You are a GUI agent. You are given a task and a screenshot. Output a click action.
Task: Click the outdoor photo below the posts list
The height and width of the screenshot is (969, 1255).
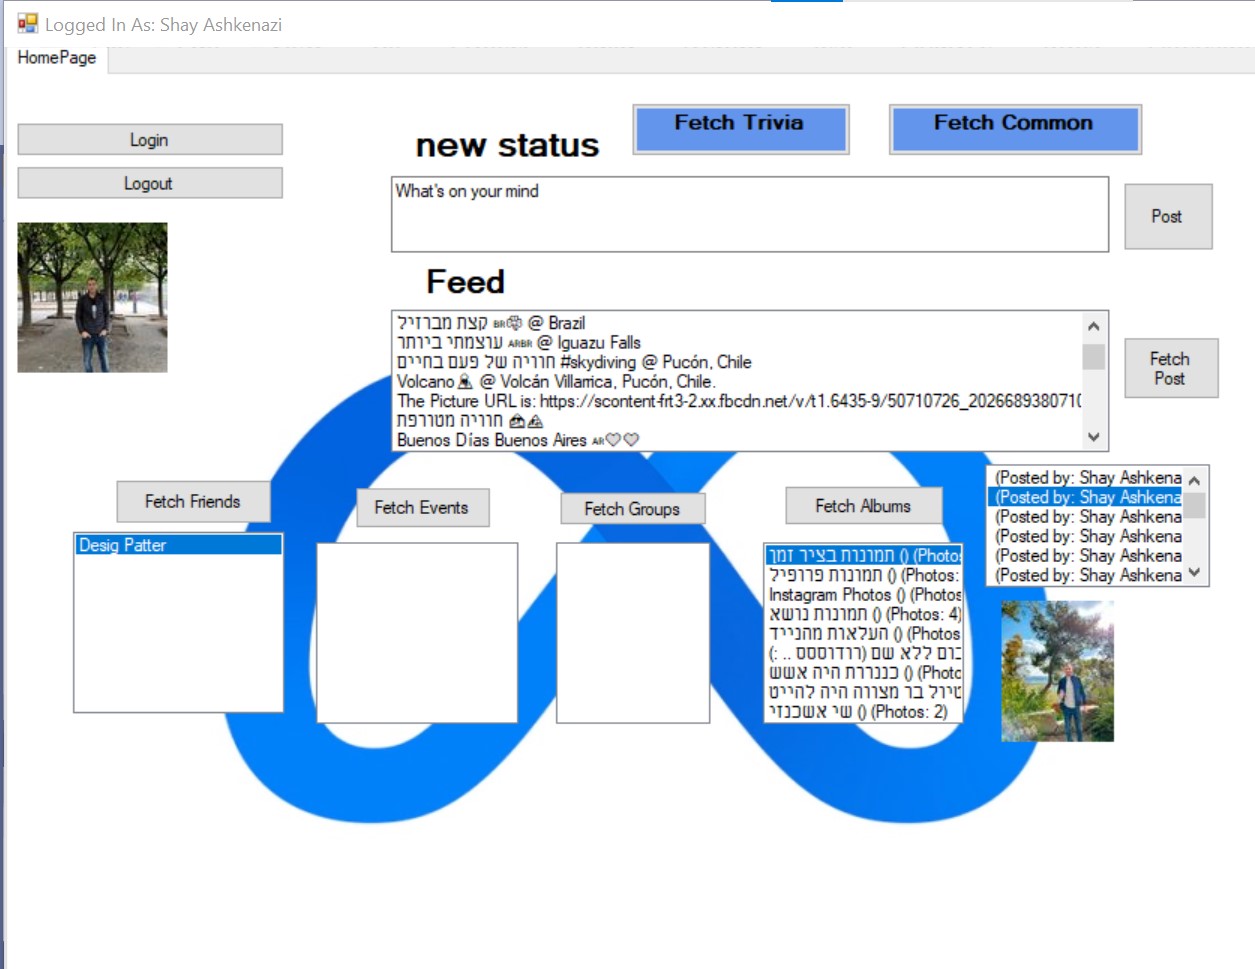point(1056,670)
